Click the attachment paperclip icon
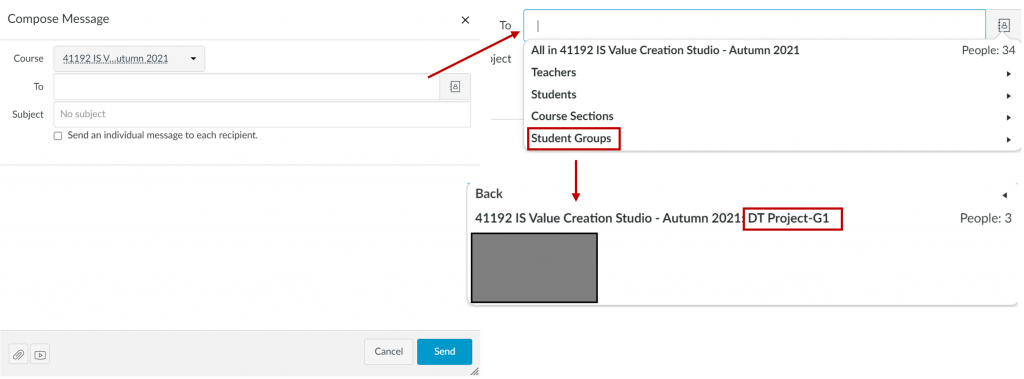The width and height of the screenshot is (1024, 379). tap(19, 355)
